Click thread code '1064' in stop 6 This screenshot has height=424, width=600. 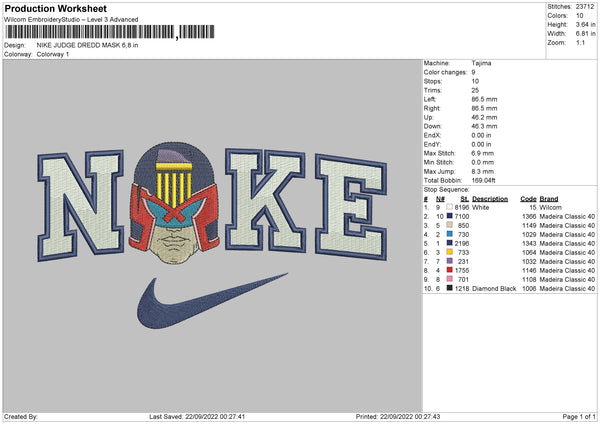pyautogui.click(x=529, y=252)
